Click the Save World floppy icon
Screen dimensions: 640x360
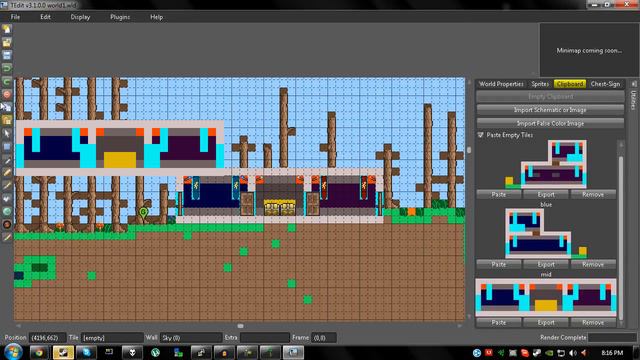[x=7, y=56]
